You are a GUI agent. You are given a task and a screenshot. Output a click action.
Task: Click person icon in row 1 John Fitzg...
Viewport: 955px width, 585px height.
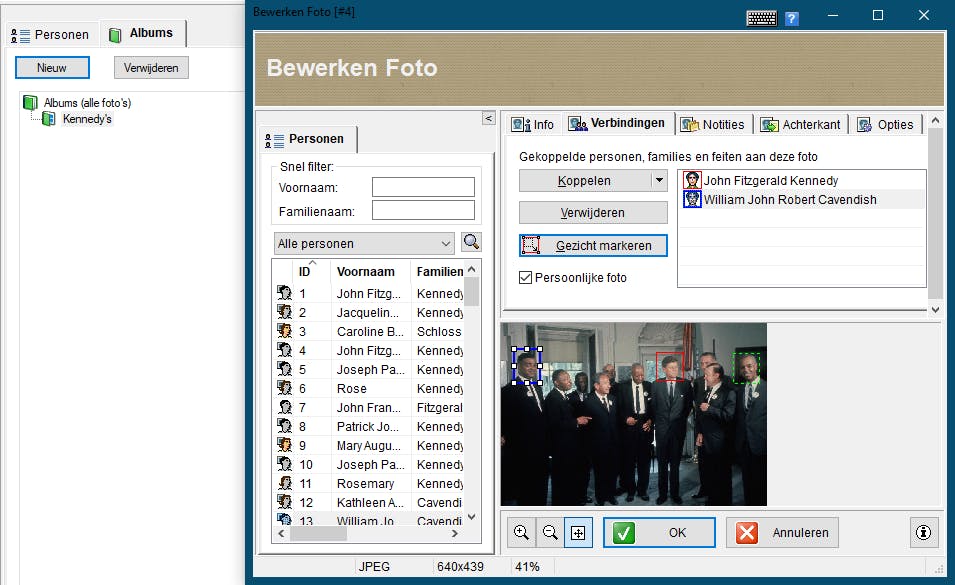284,293
